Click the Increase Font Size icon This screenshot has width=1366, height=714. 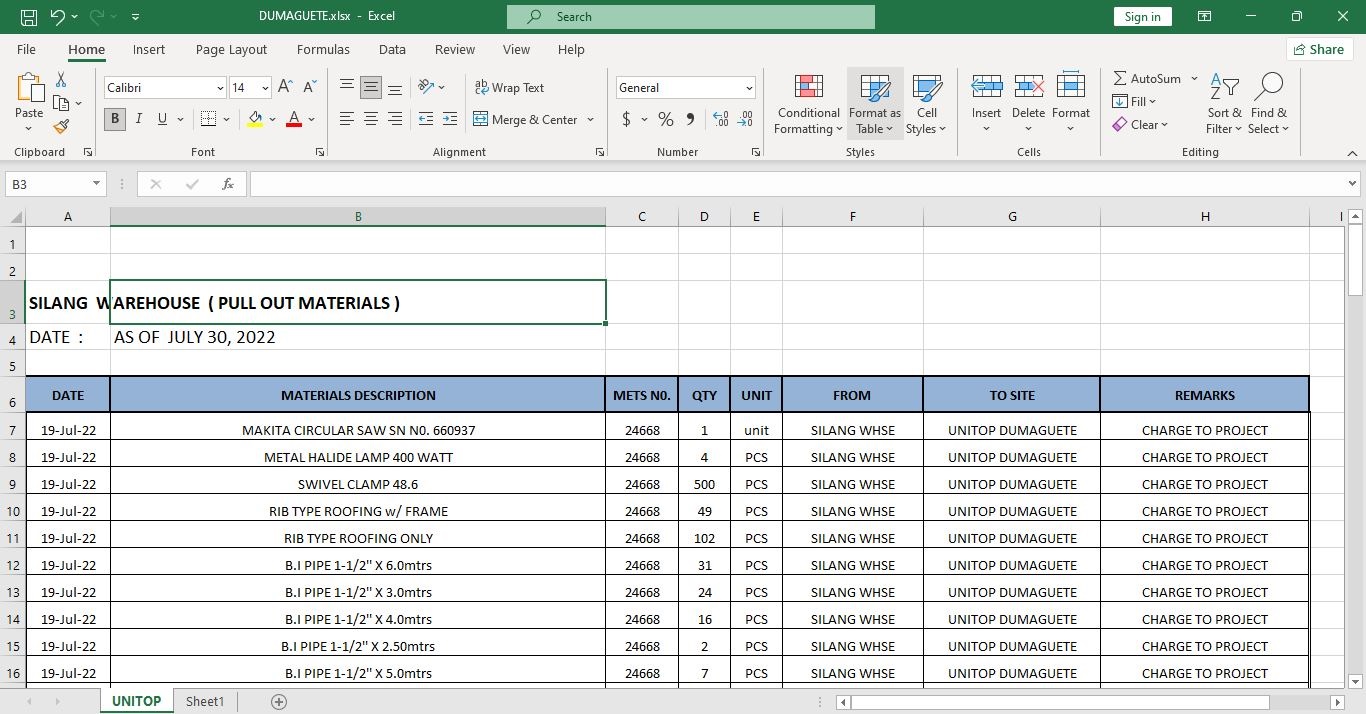pyautogui.click(x=286, y=88)
